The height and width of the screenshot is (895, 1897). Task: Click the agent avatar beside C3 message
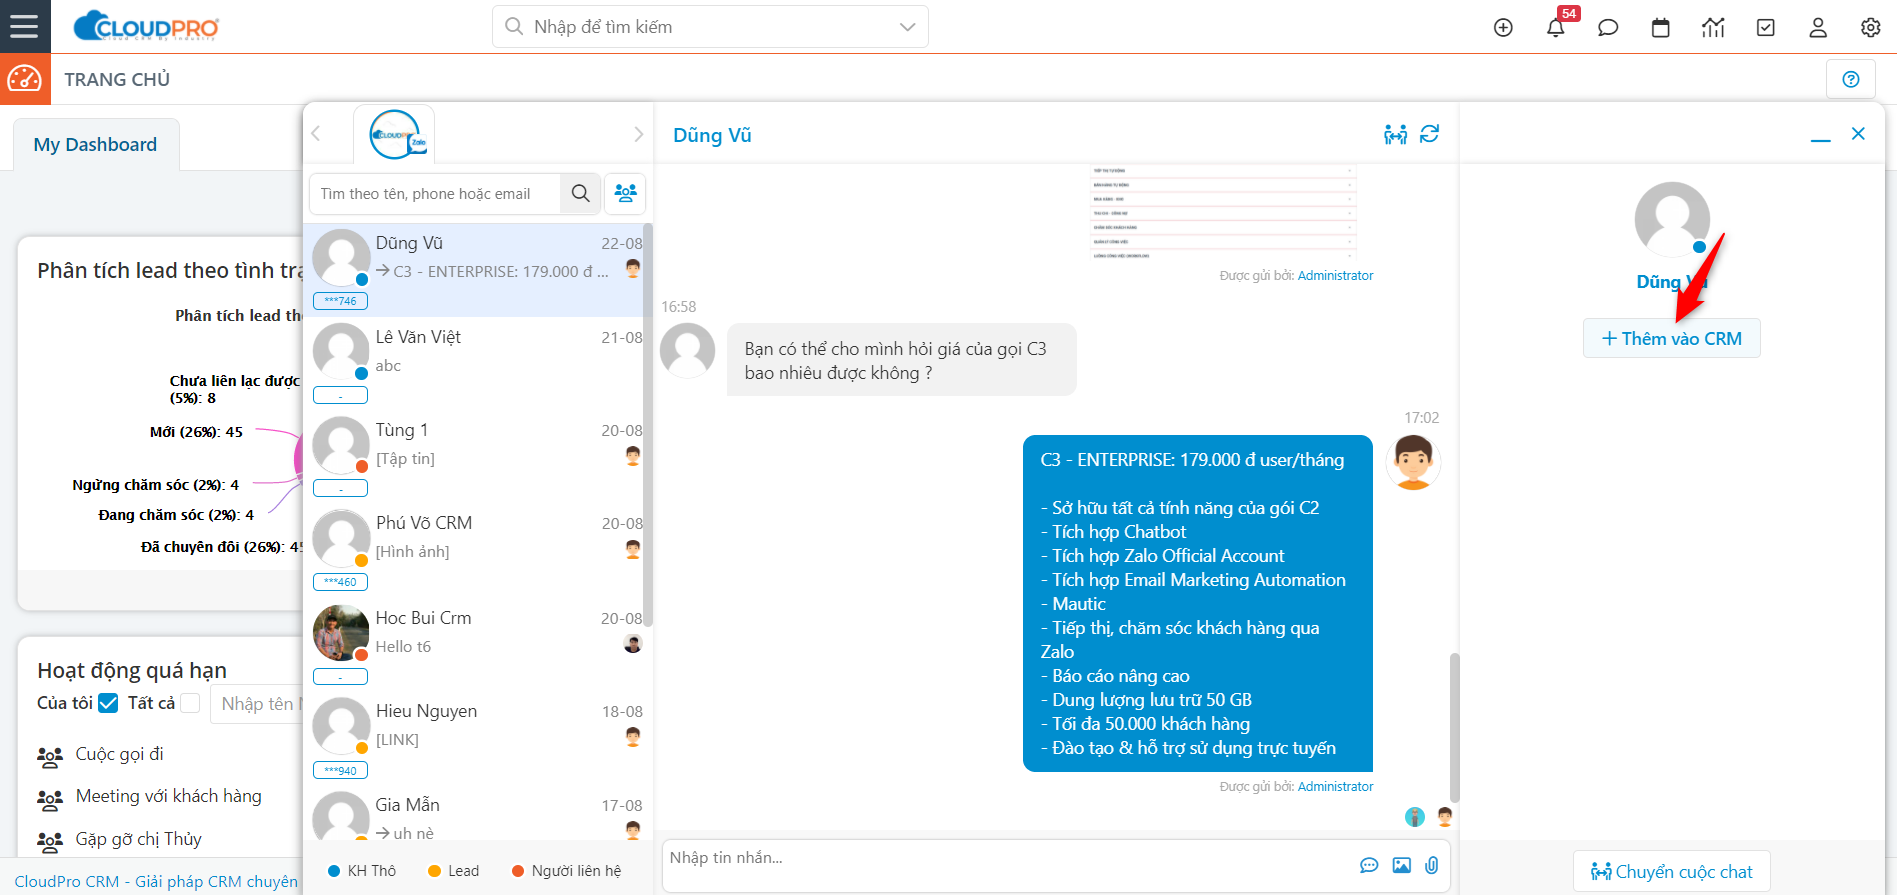point(1413,462)
